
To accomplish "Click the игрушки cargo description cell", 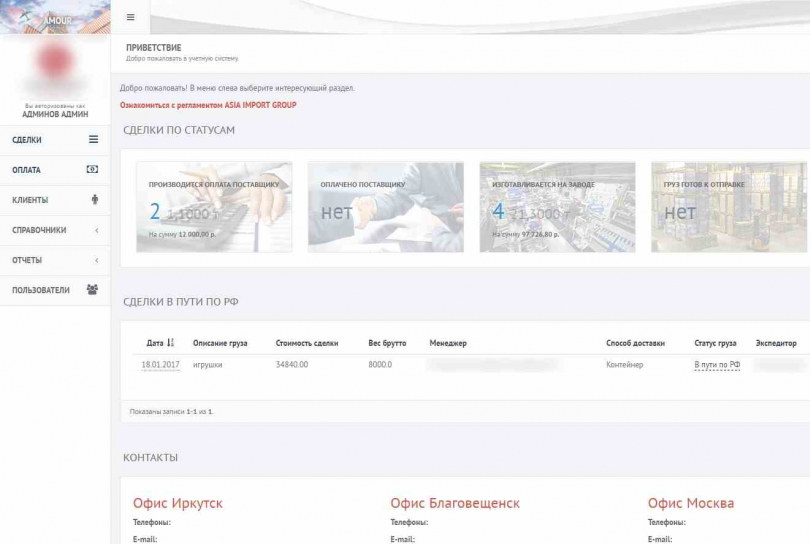I will pyautogui.click(x=208, y=365).
